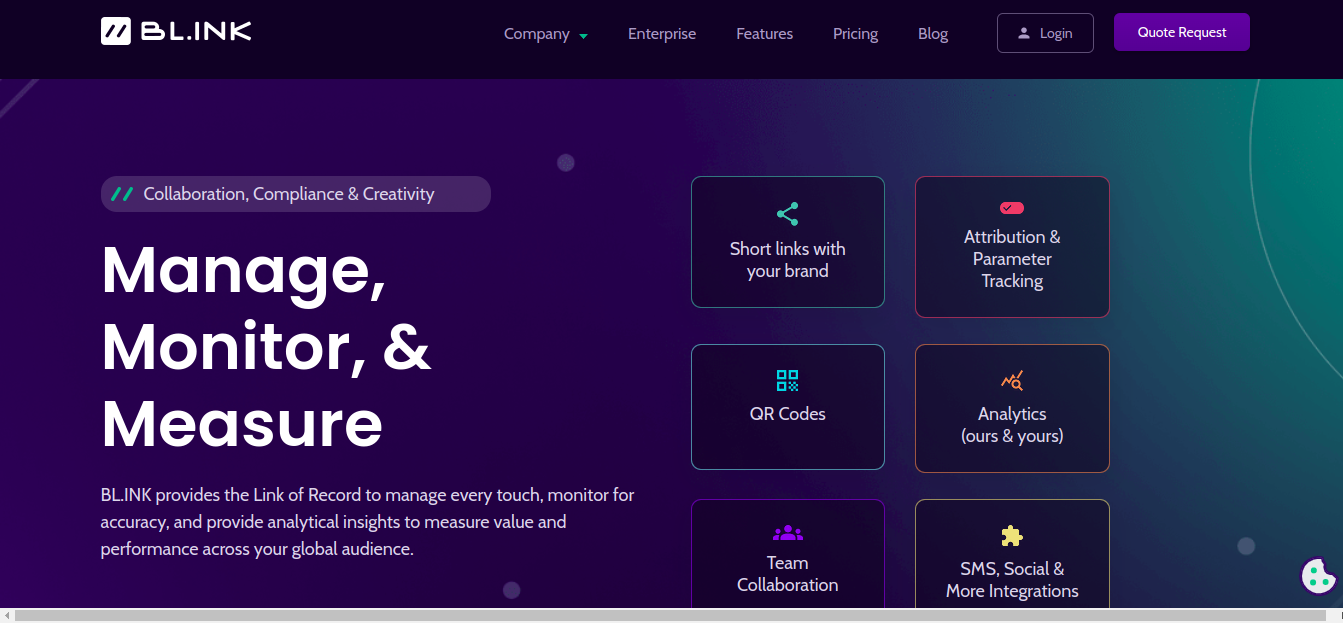Click the puzzle piece icon above SMS, Social
This screenshot has width=1343, height=623.
click(1012, 536)
